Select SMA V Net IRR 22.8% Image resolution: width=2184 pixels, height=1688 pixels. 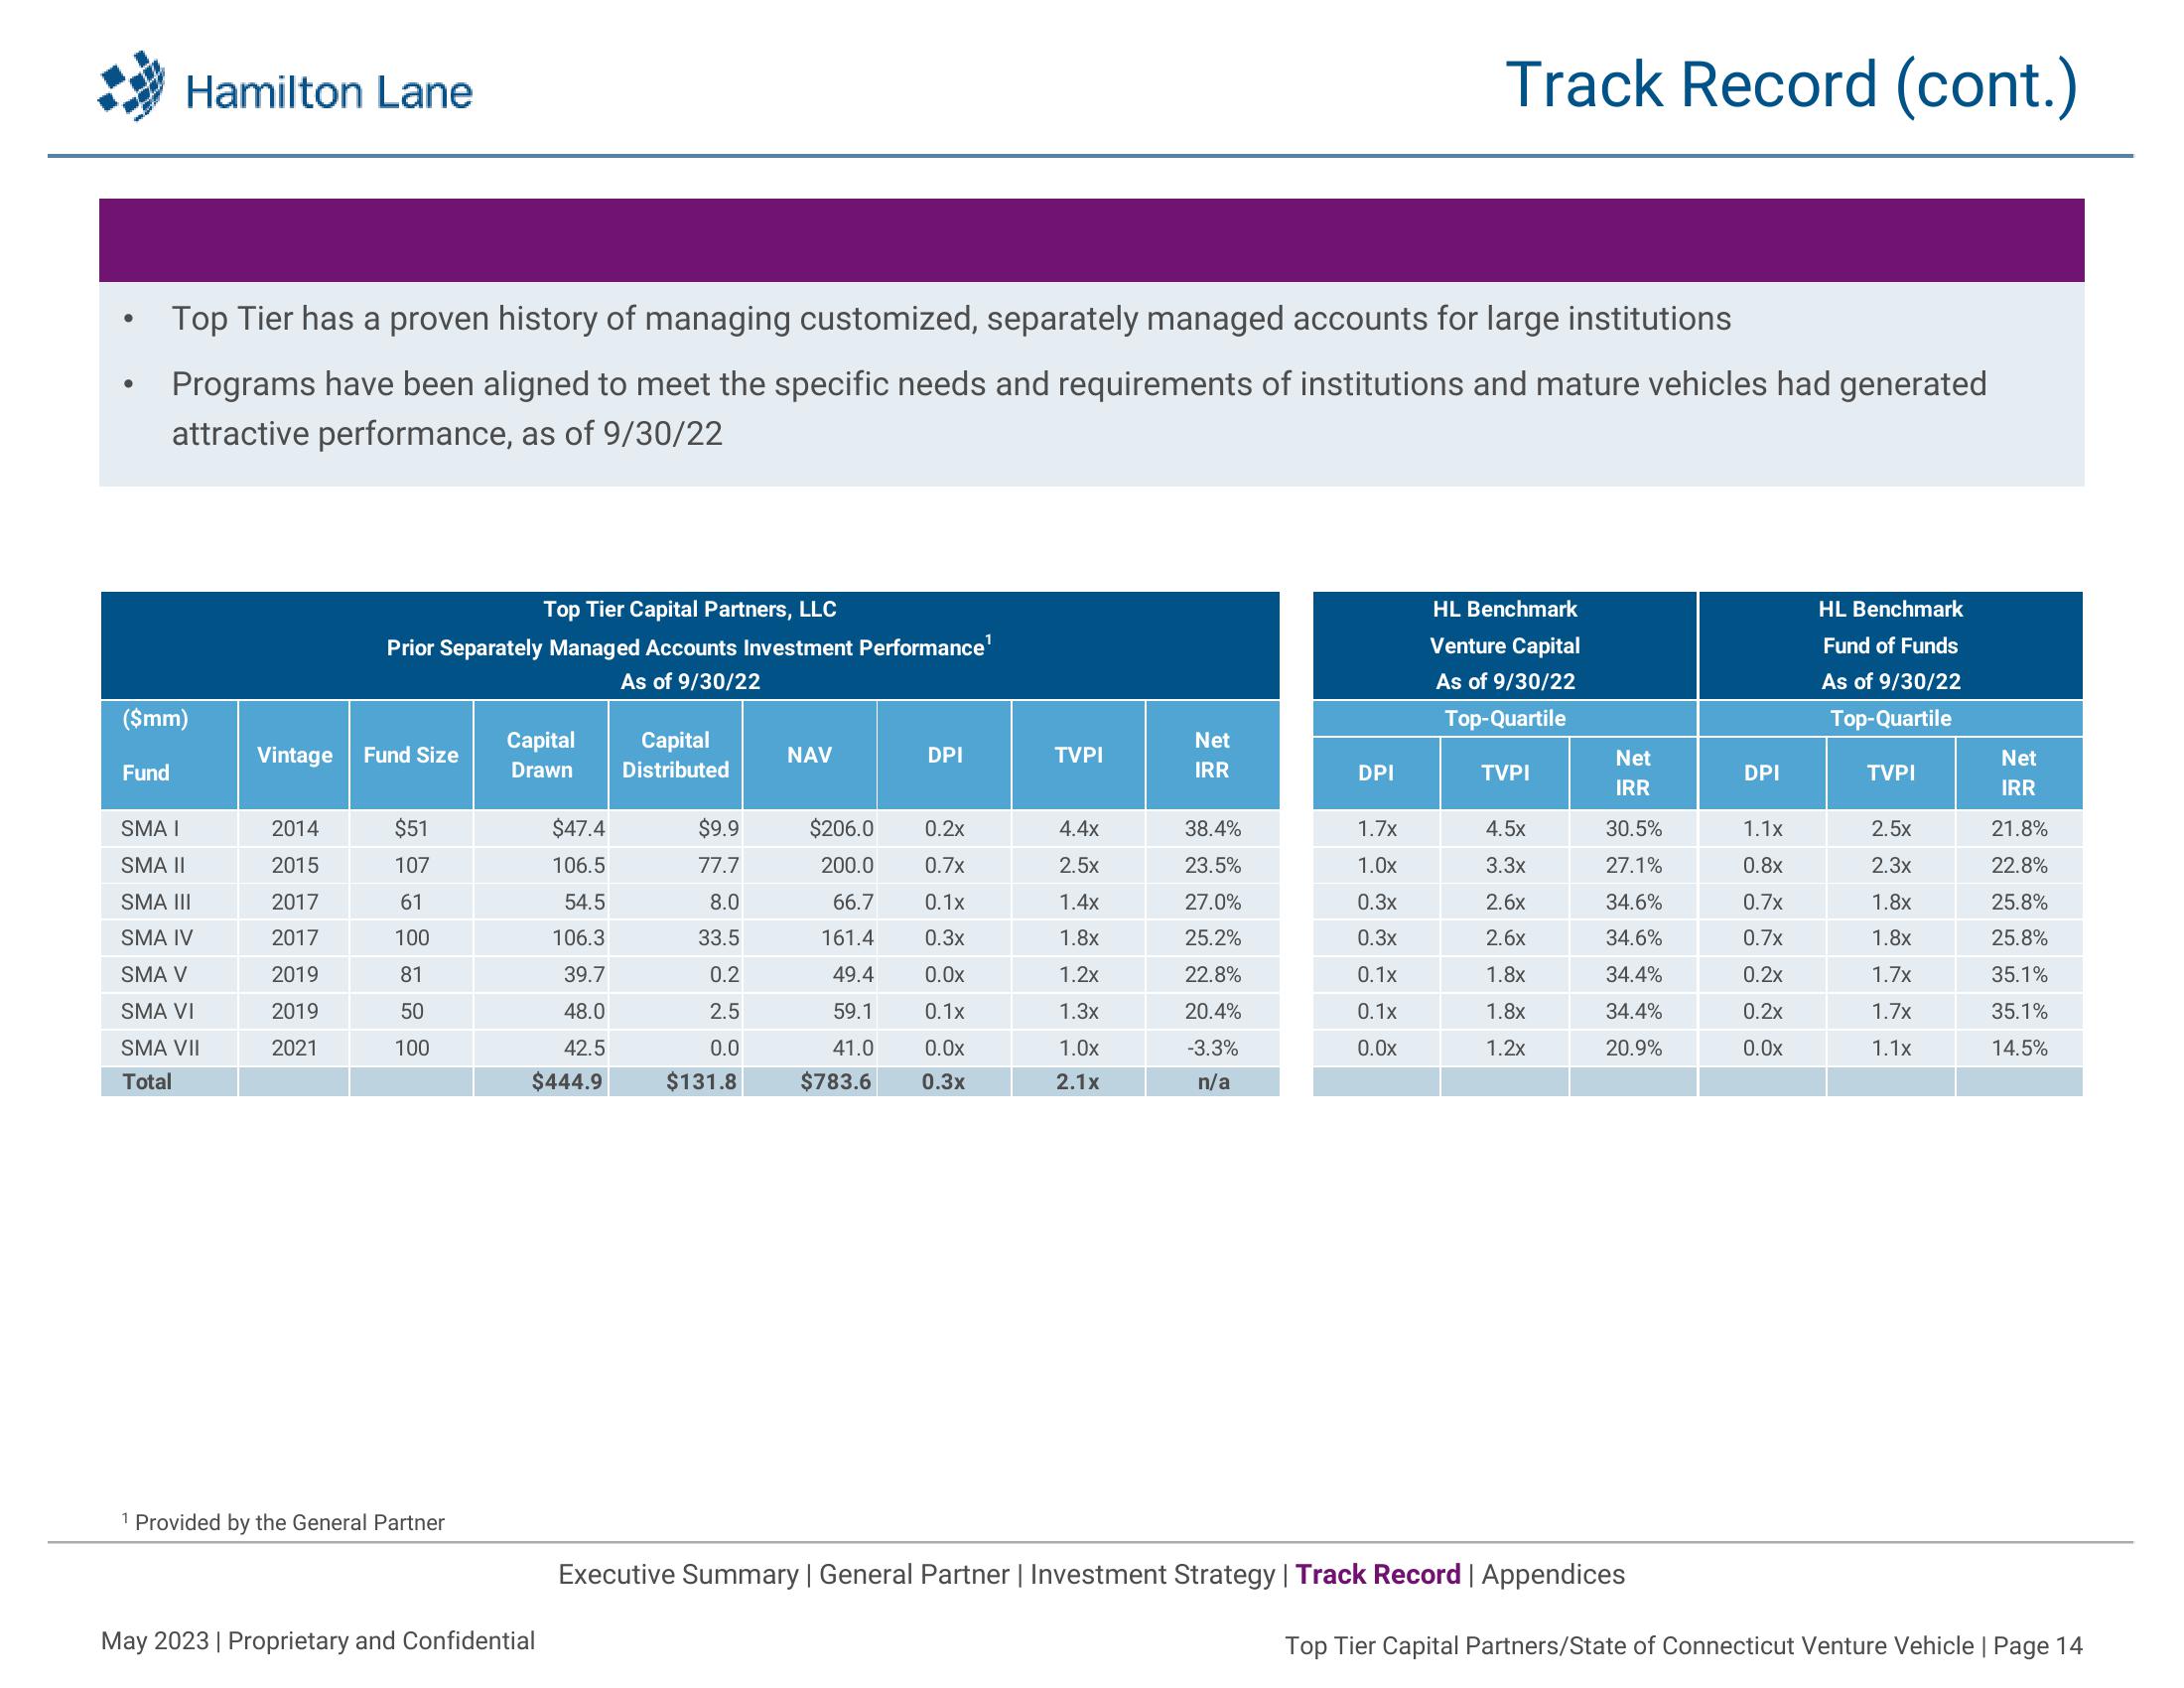(x=1213, y=975)
